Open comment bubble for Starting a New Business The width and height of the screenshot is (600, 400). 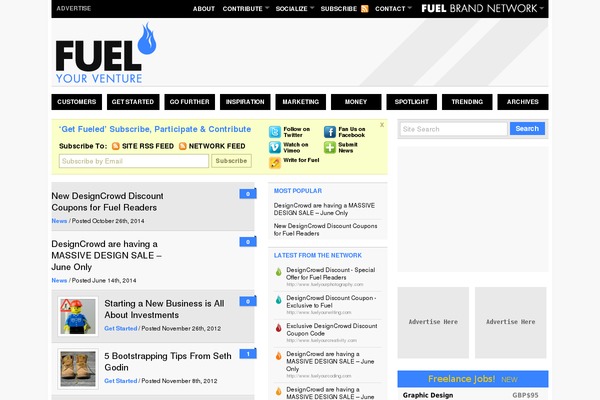(x=248, y=302)
